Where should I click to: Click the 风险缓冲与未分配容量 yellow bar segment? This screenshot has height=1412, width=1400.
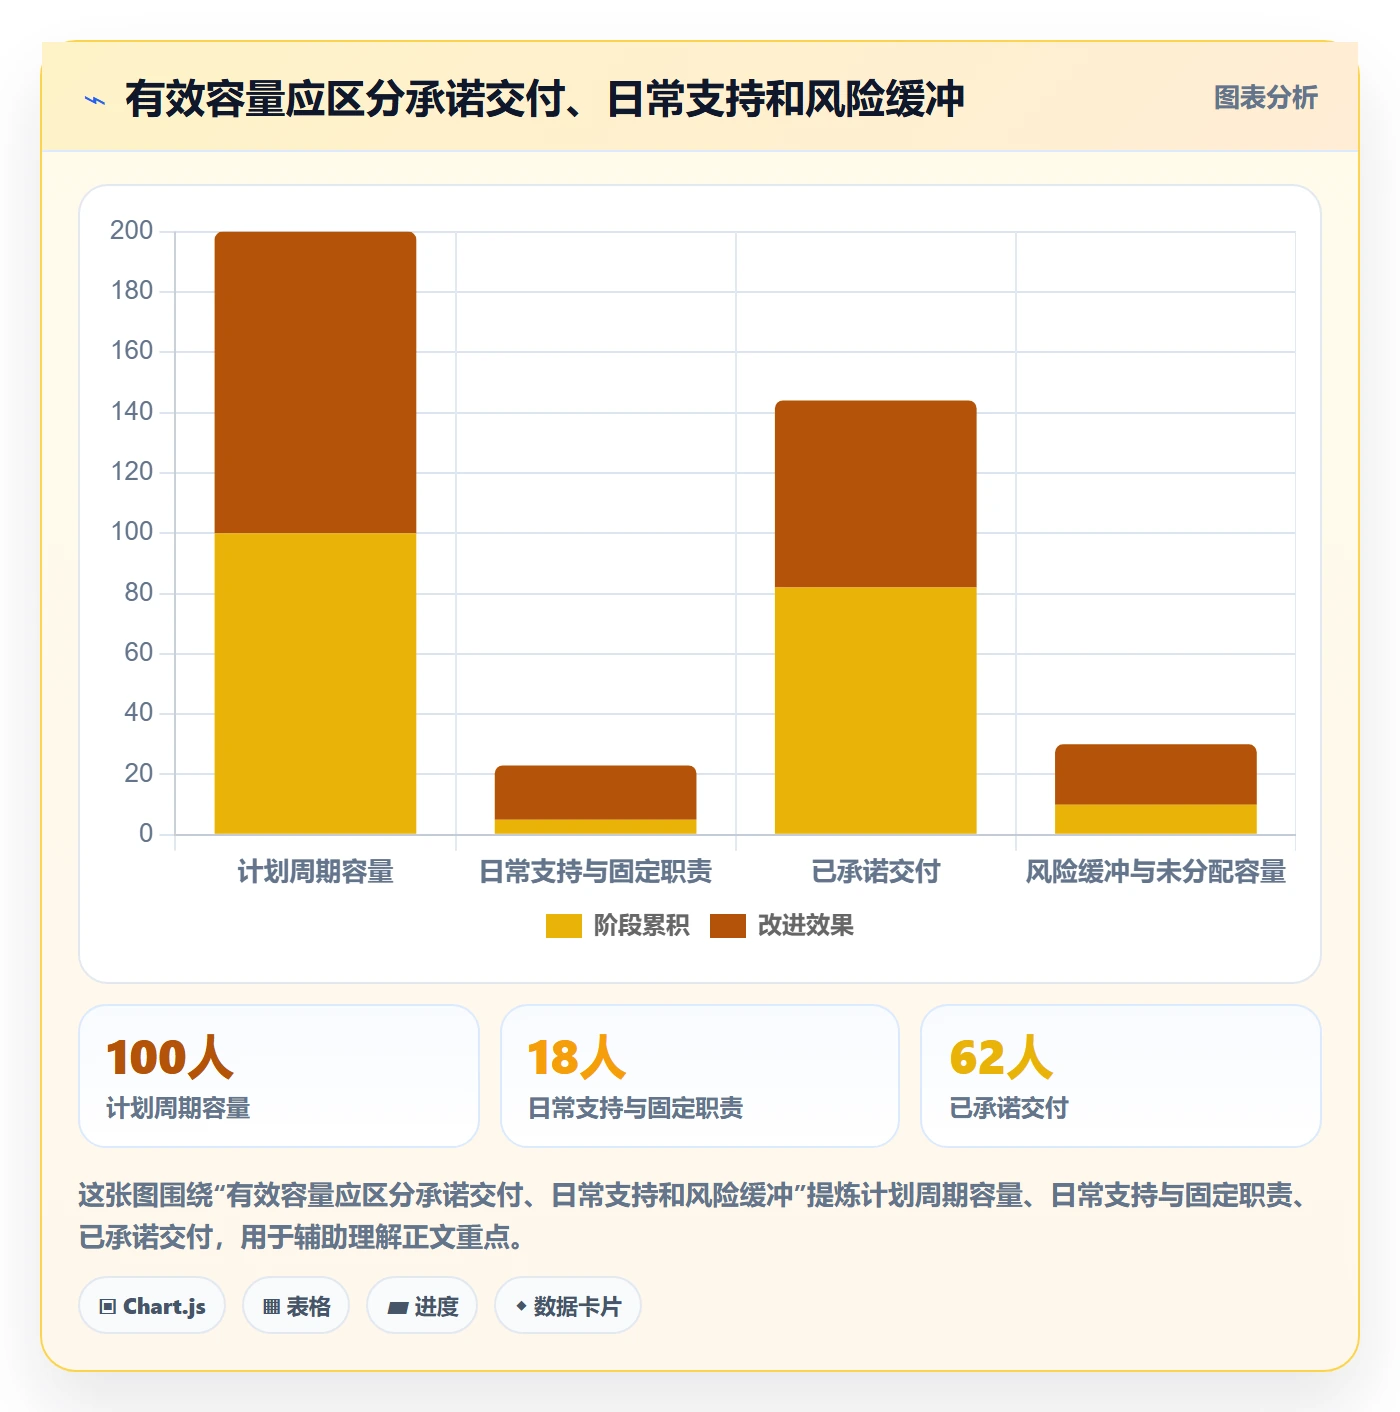[x=1155, y=820]
